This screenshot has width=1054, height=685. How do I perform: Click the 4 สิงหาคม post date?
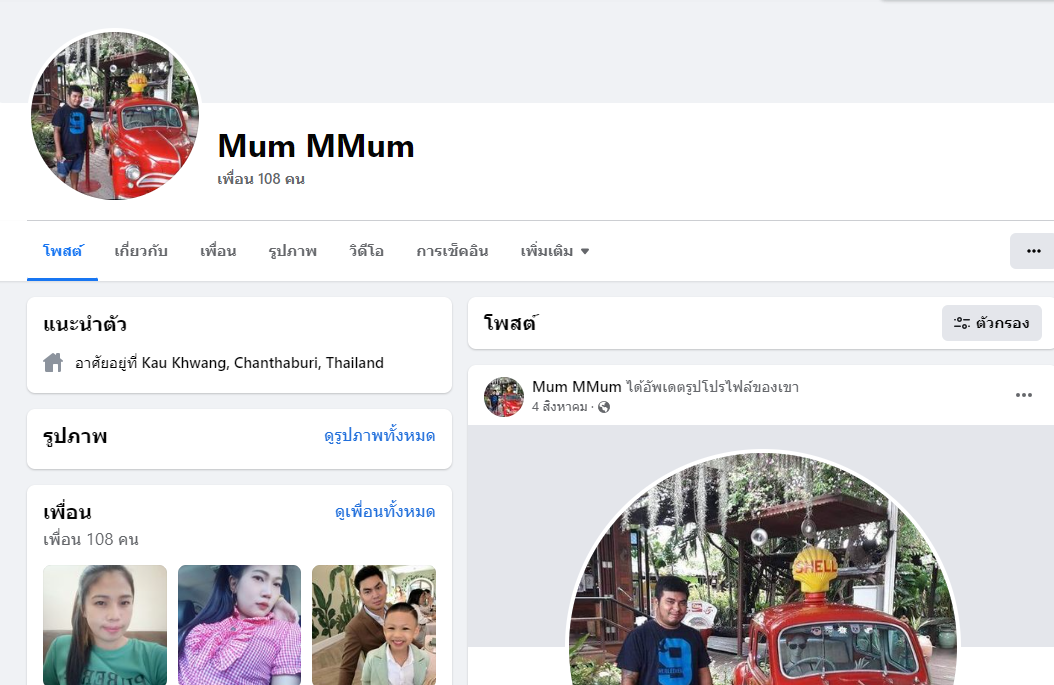[x=559, y=407]
